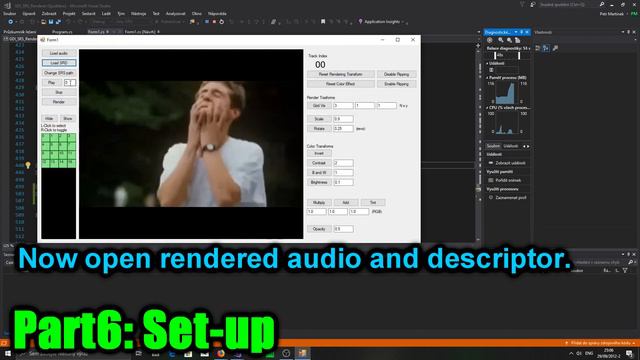This screenshot has width=640, height=360.
Task: Click the Tint color button
Action: pos(373,202)
